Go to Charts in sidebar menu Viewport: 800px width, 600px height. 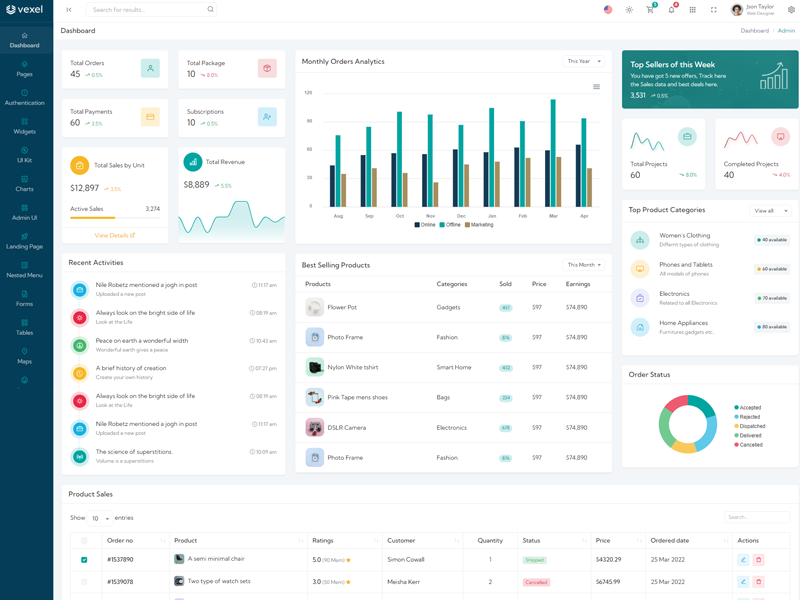click(x=24, y=183)
